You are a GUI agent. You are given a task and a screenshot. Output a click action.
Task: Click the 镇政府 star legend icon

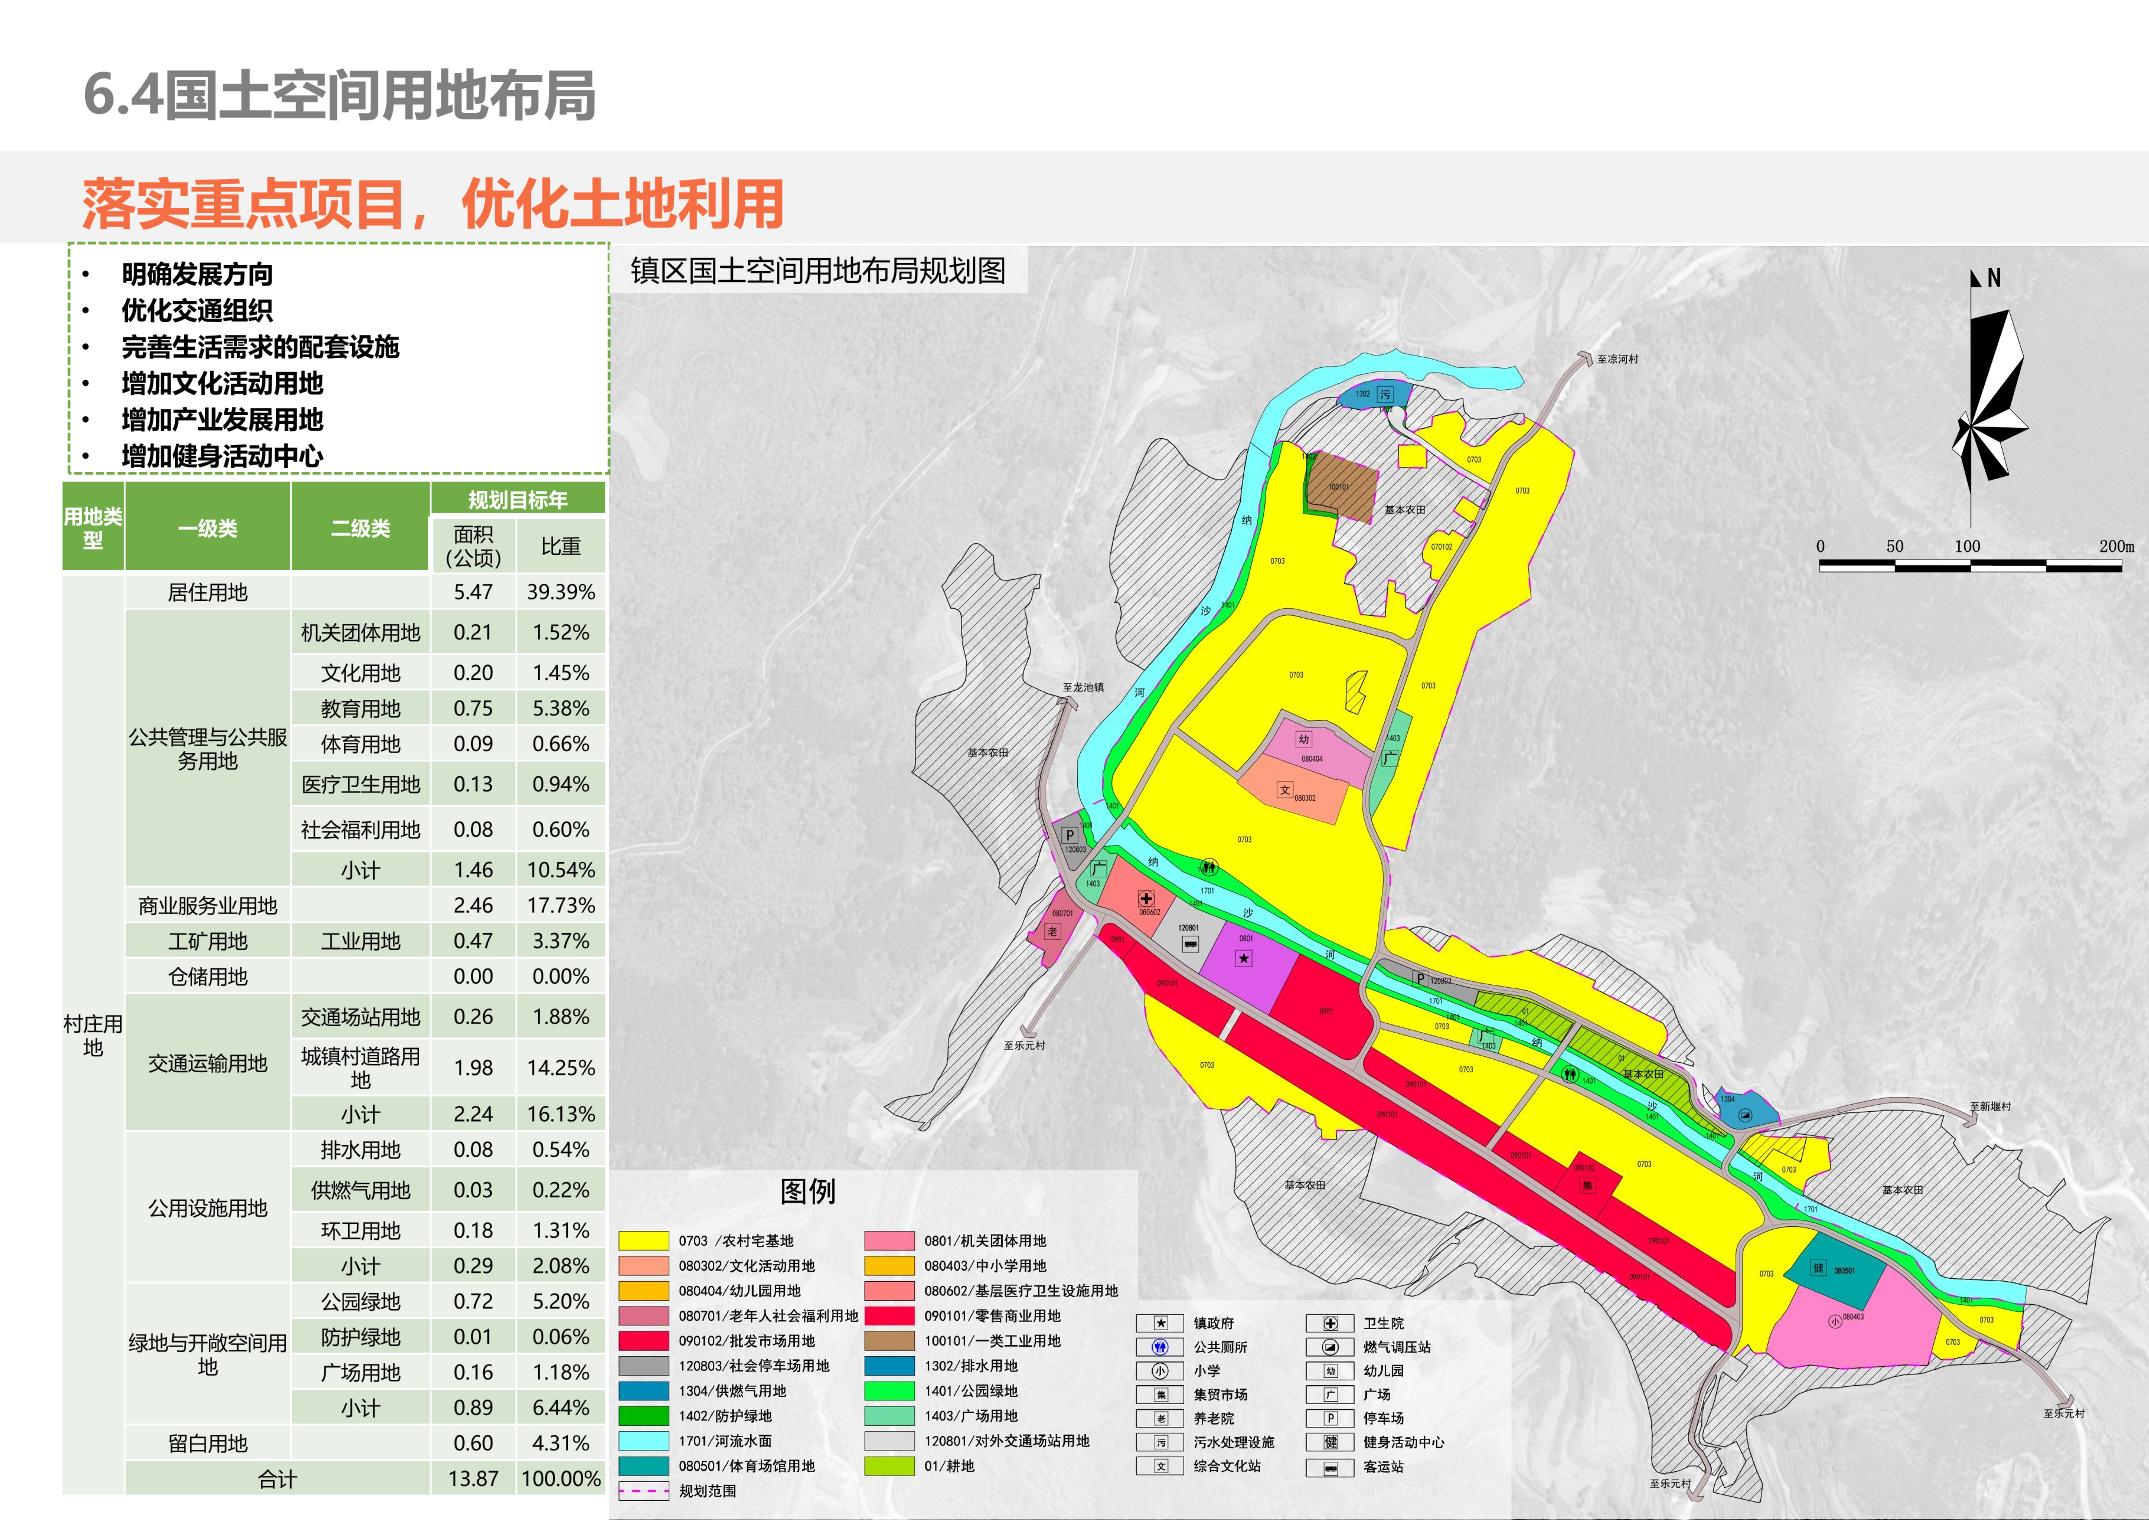(x=1161, y=1323)
